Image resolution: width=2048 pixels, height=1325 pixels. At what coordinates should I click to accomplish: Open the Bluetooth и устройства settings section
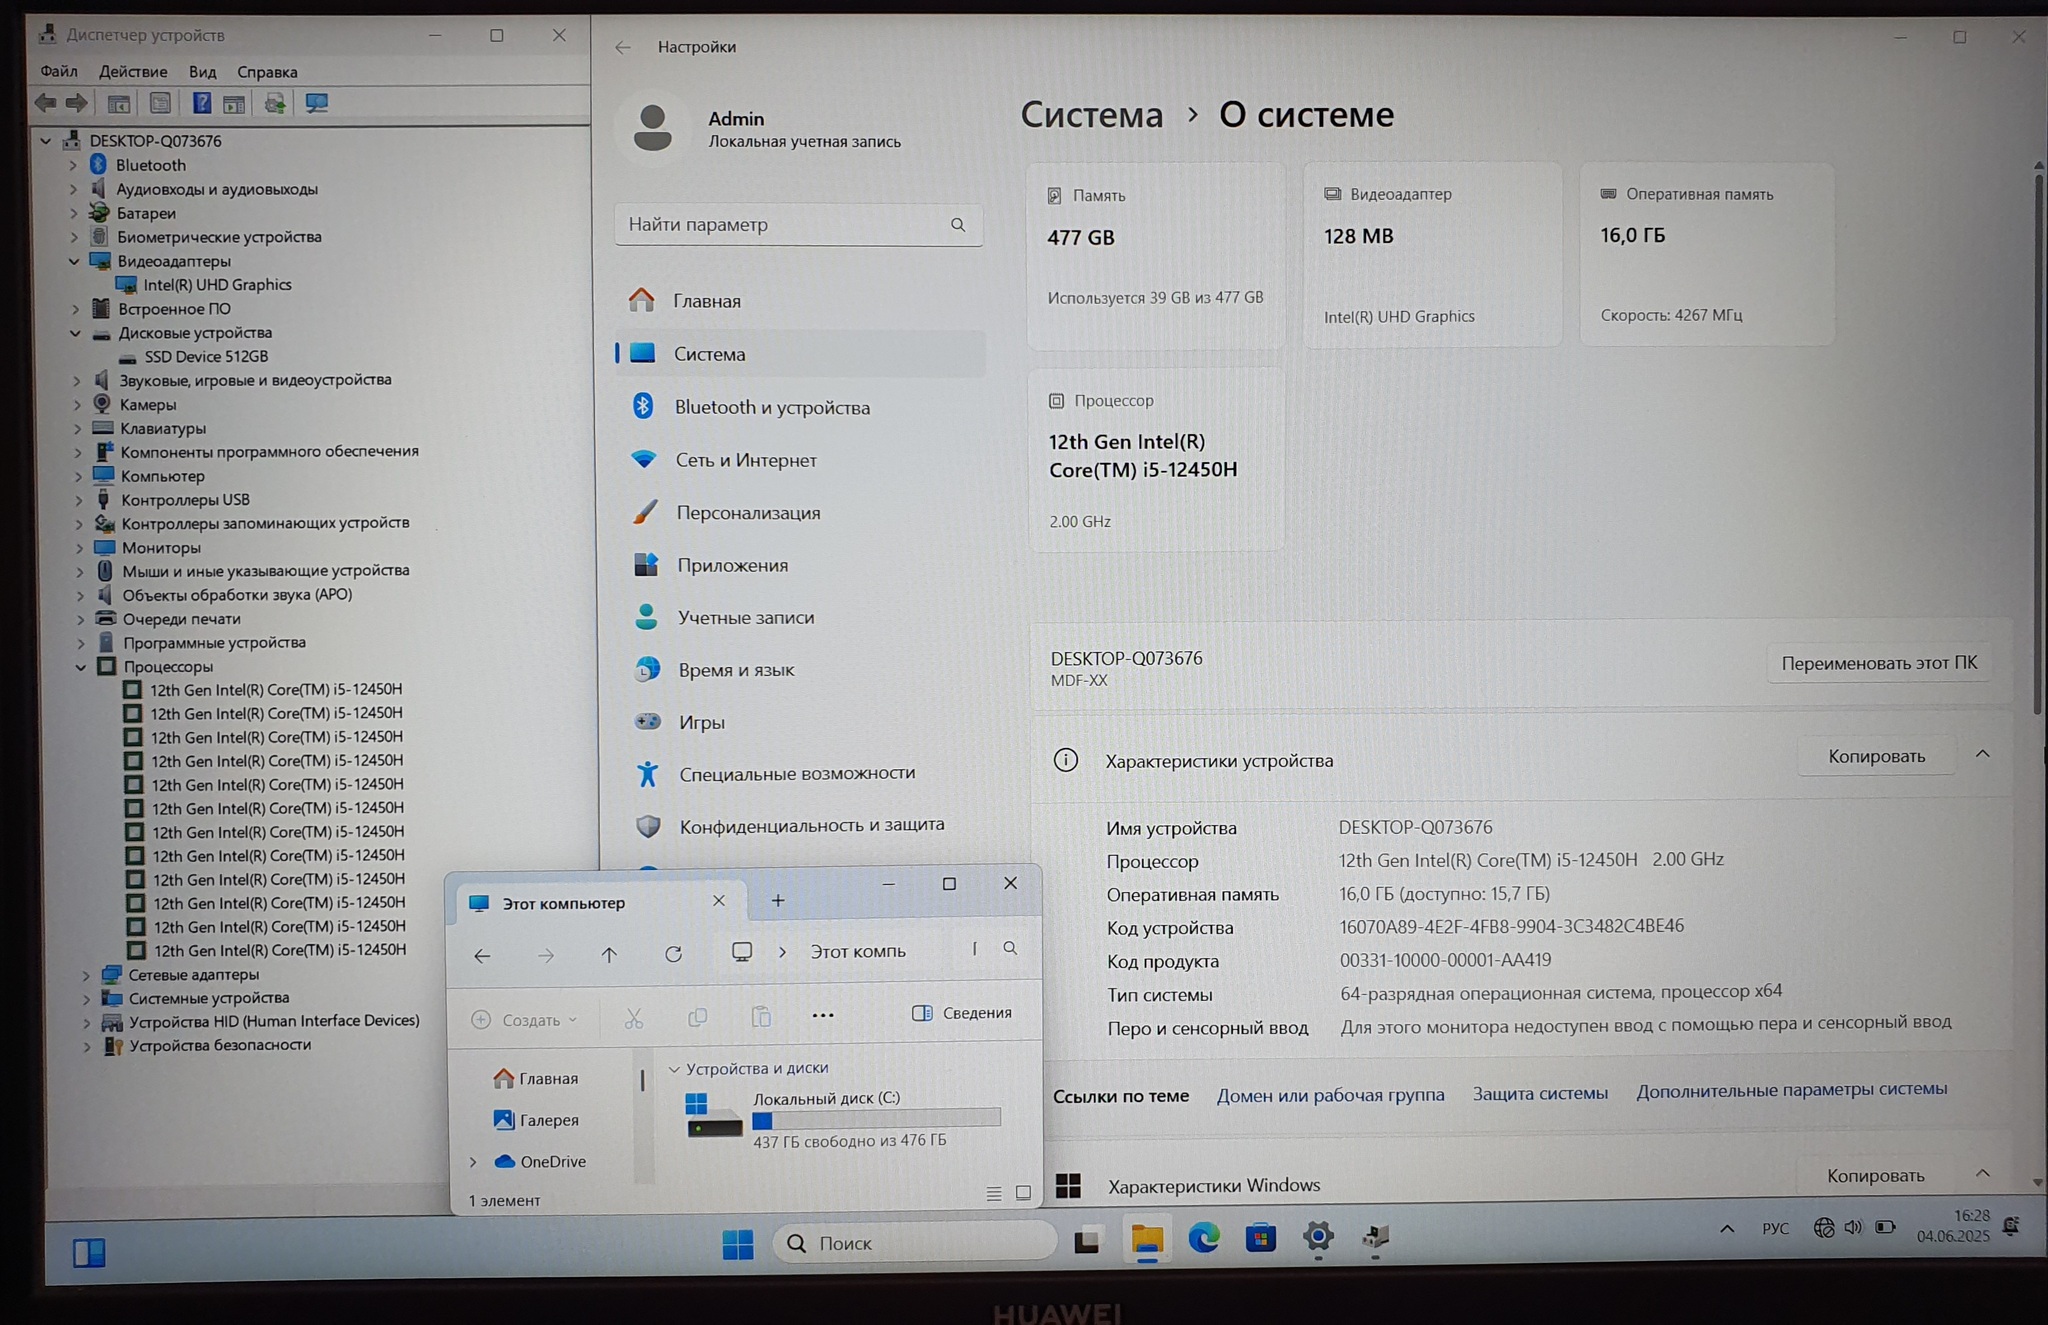coord(772,407)
